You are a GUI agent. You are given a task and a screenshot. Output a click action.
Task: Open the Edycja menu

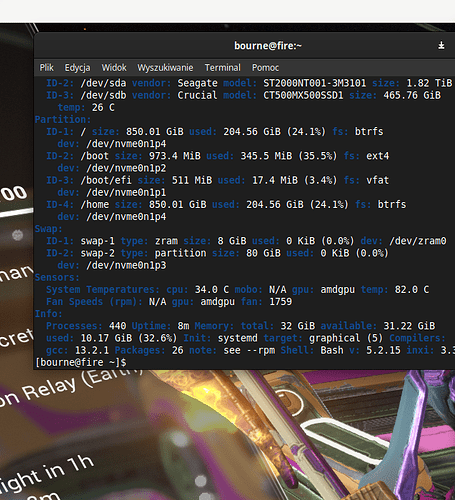77,68
